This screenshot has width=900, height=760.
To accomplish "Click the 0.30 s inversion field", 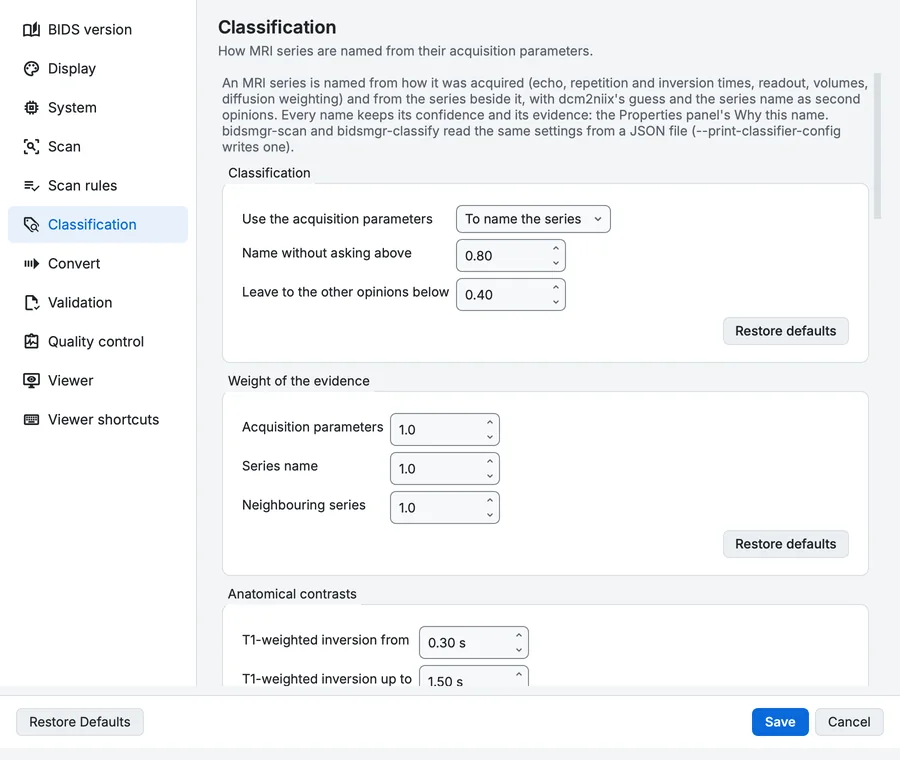I will coord(474,642).
